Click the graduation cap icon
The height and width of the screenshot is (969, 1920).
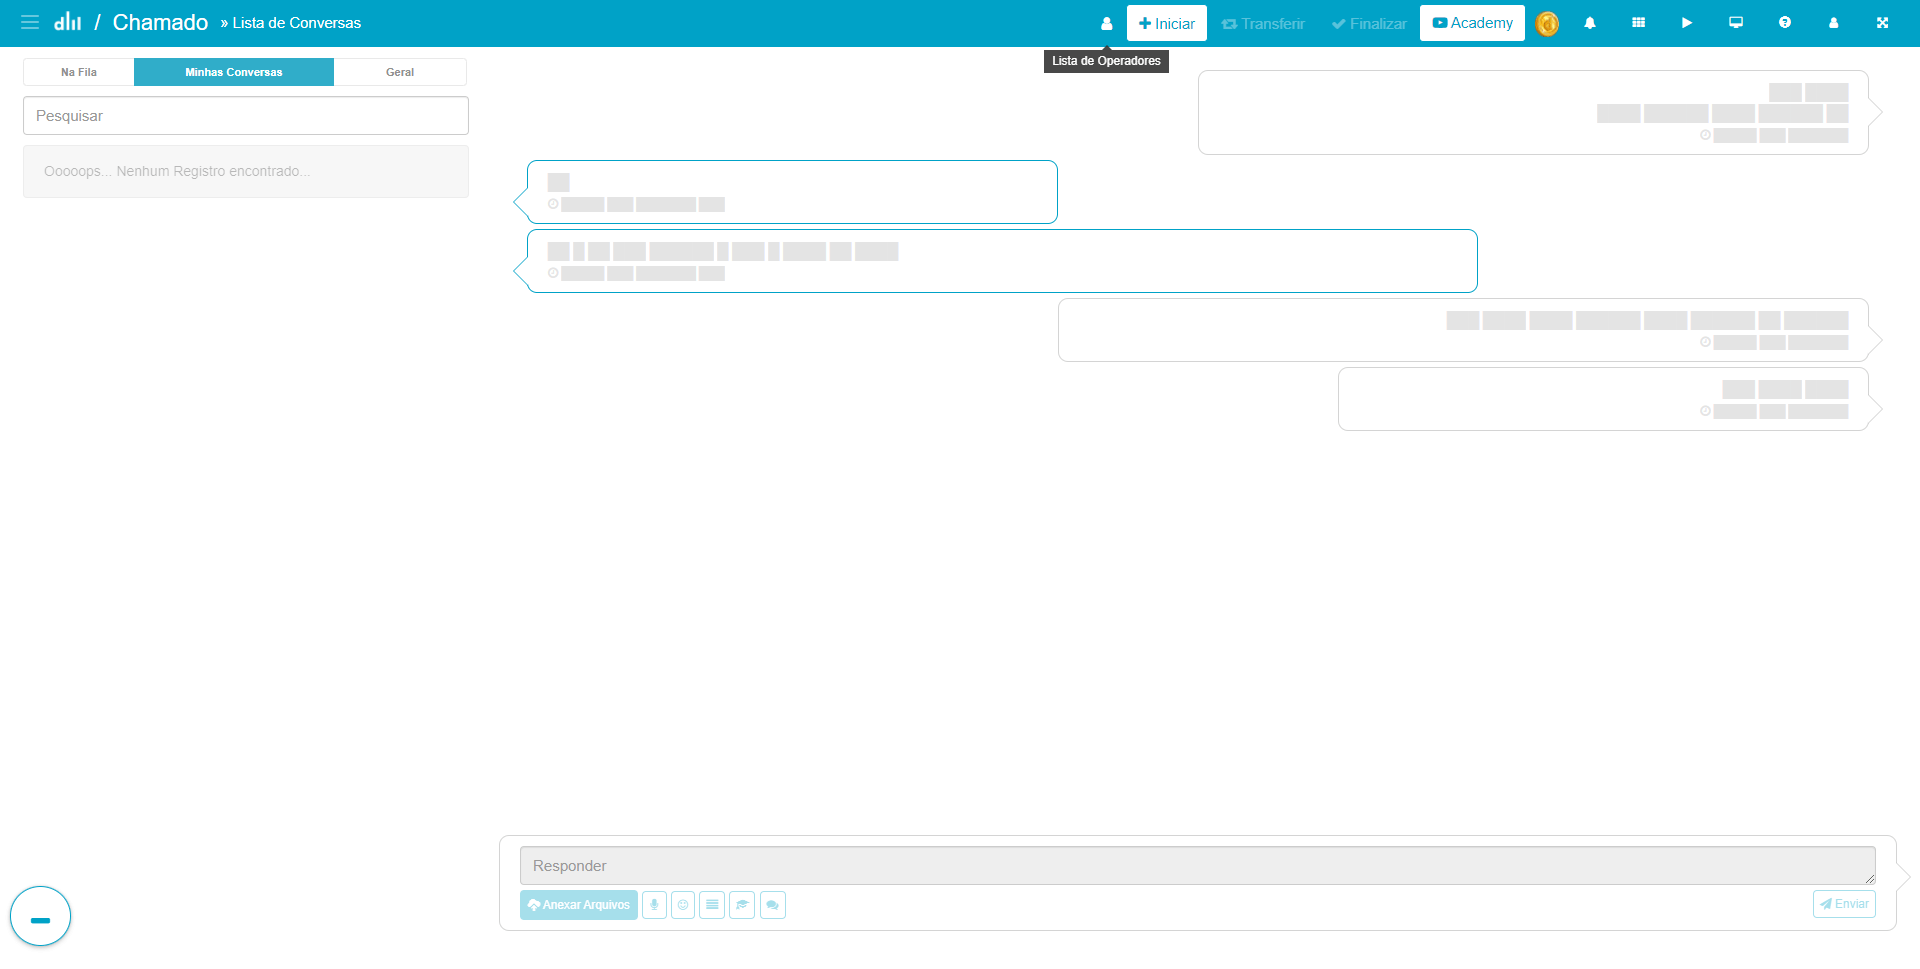pyautogui.click(x=742, y=905)
